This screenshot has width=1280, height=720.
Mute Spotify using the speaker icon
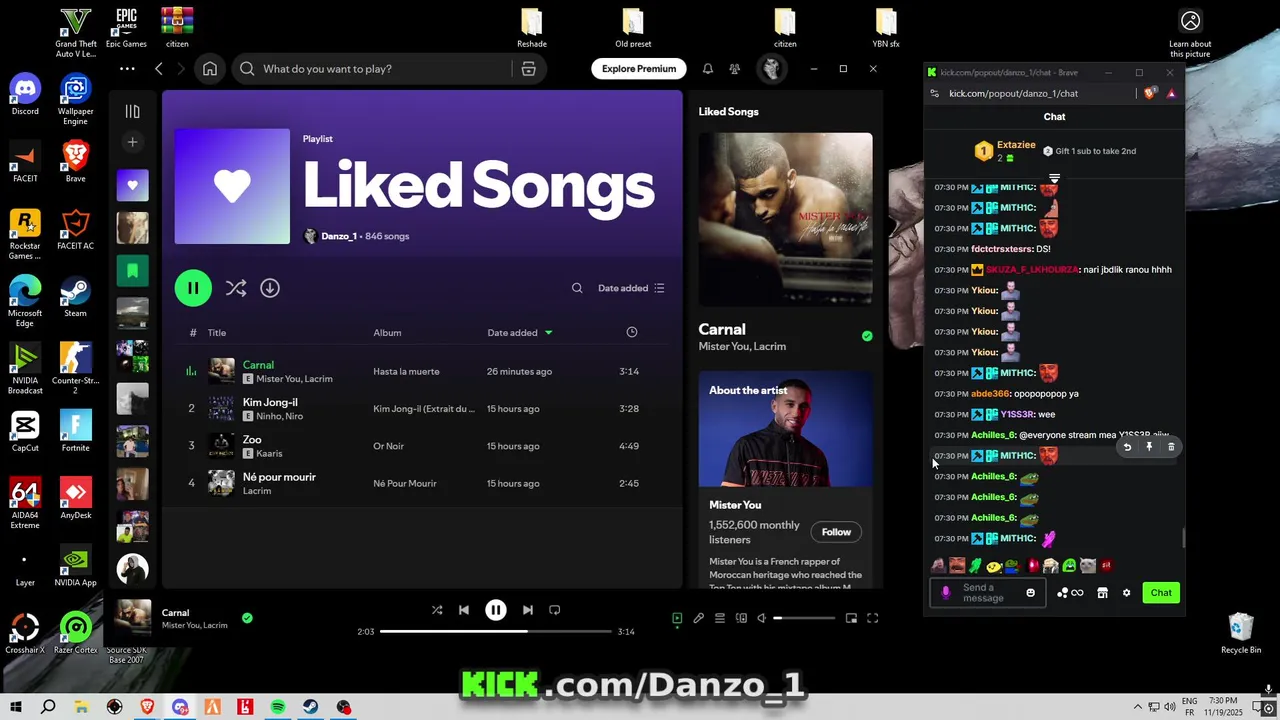(x=762, y=619)
